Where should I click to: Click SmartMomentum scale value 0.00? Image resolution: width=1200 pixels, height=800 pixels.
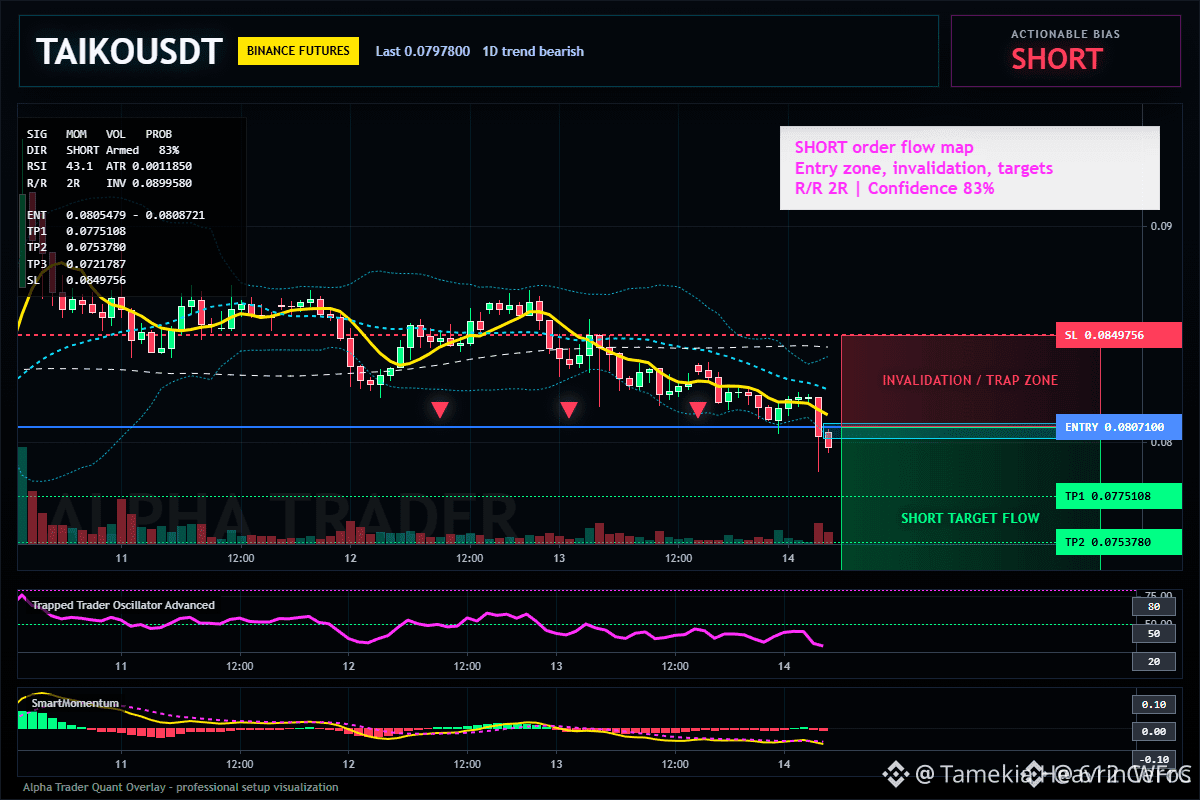1153,732
